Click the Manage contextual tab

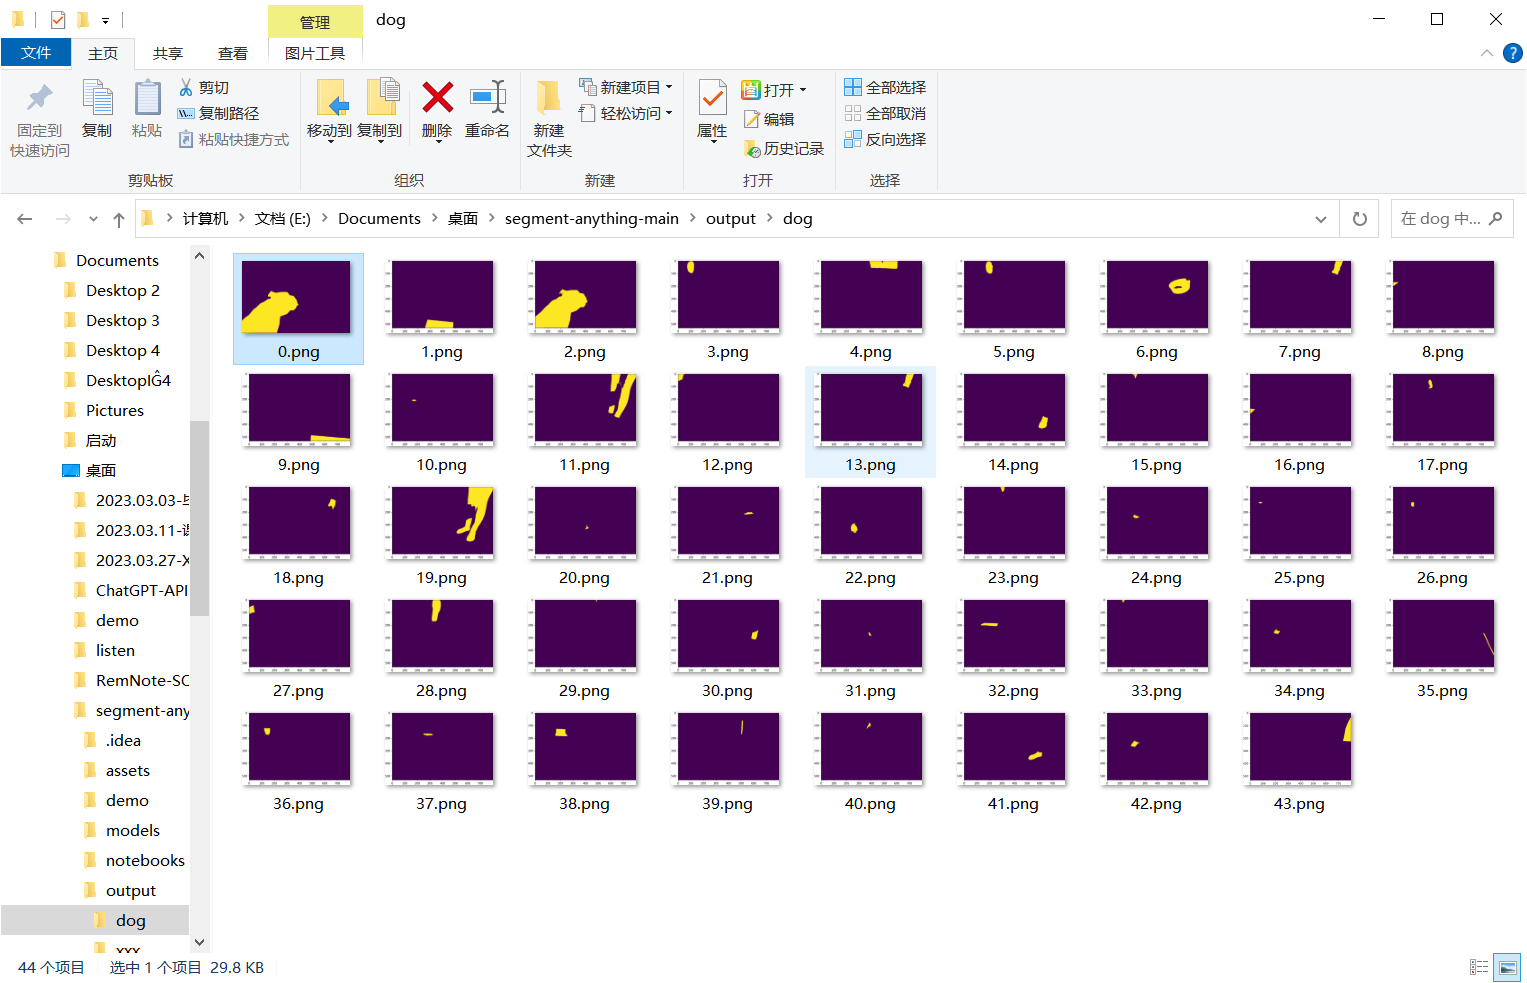pyautogui.click(x=315, y=21)
